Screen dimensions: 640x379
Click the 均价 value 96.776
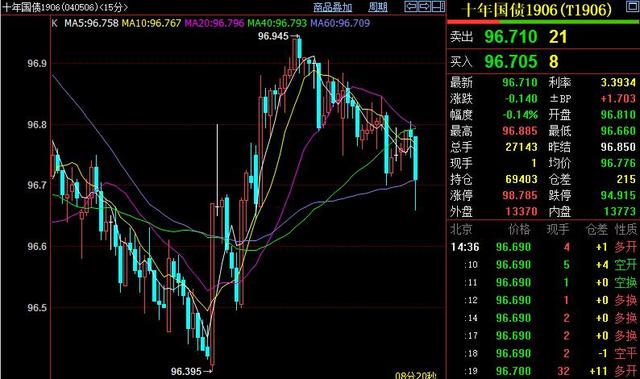tap(618, 163)
